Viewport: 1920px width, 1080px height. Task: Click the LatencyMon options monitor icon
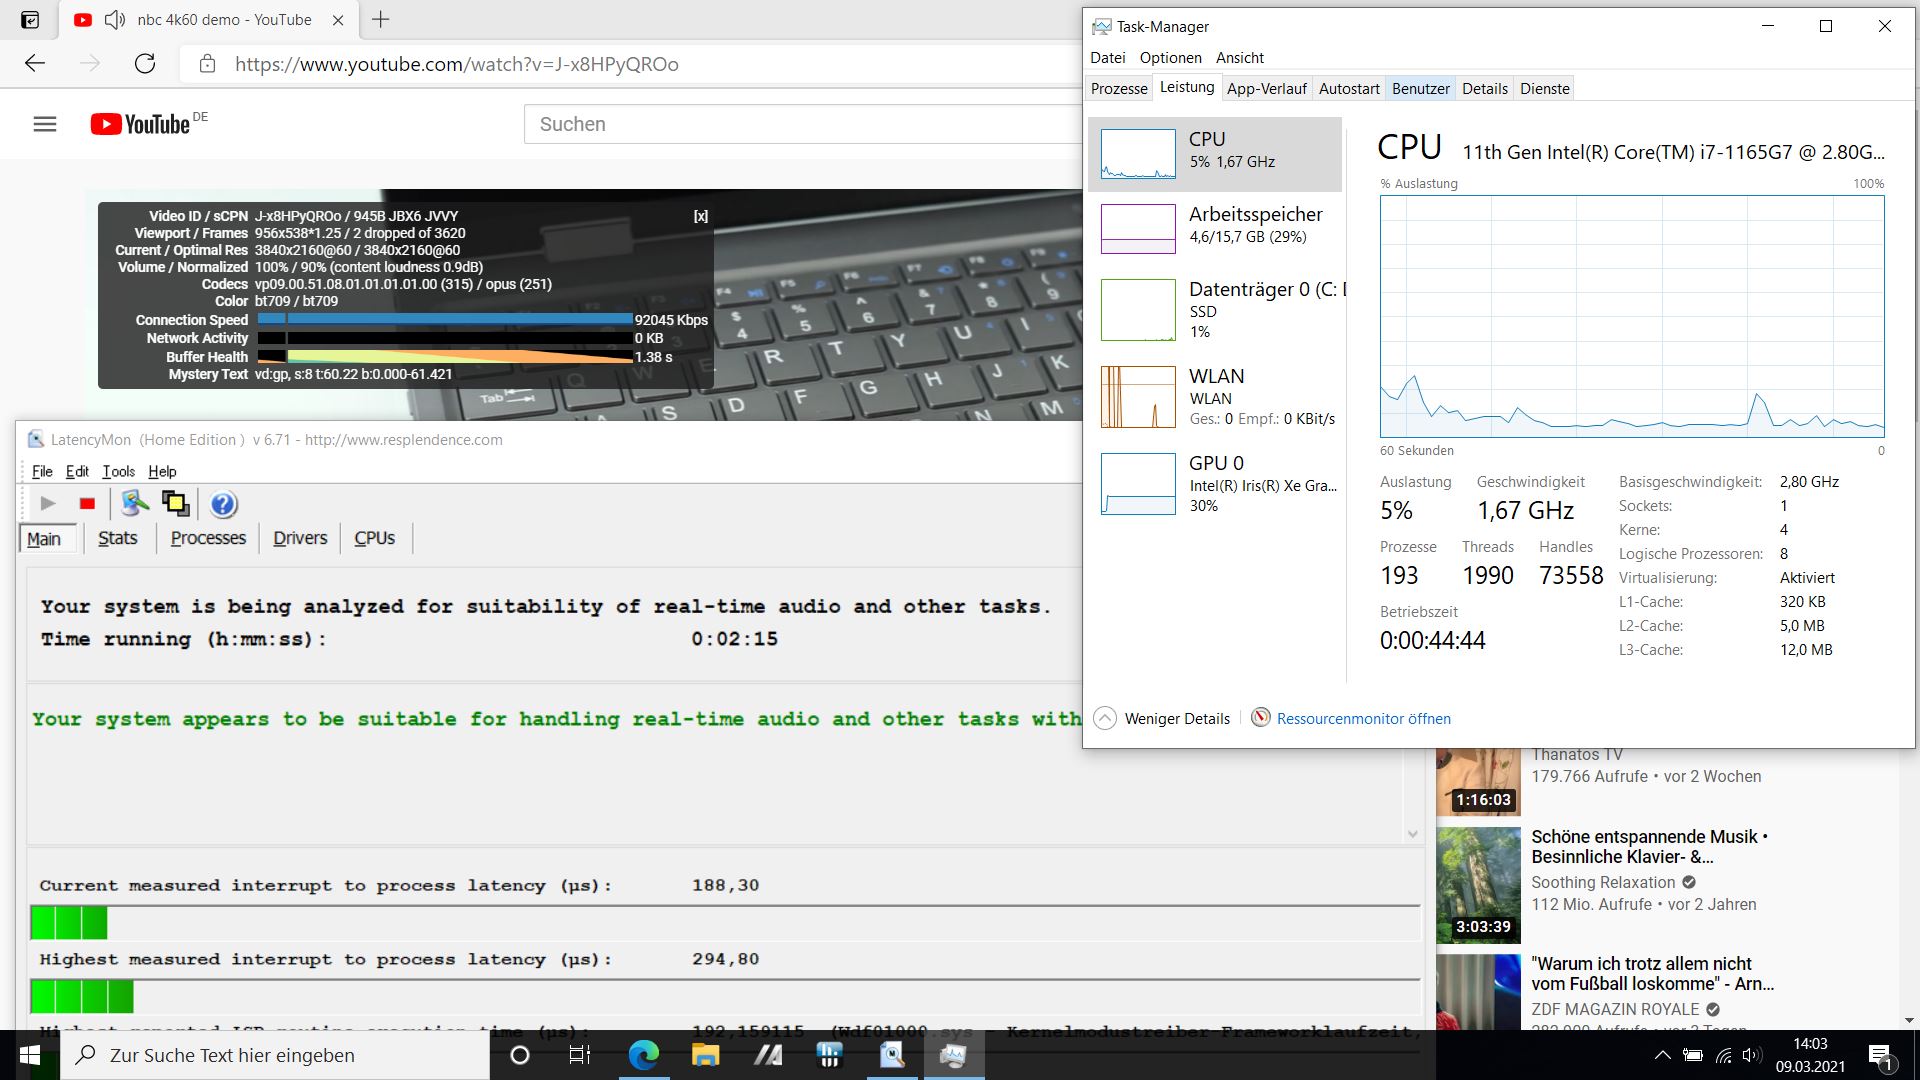click(x=134, y=504)
